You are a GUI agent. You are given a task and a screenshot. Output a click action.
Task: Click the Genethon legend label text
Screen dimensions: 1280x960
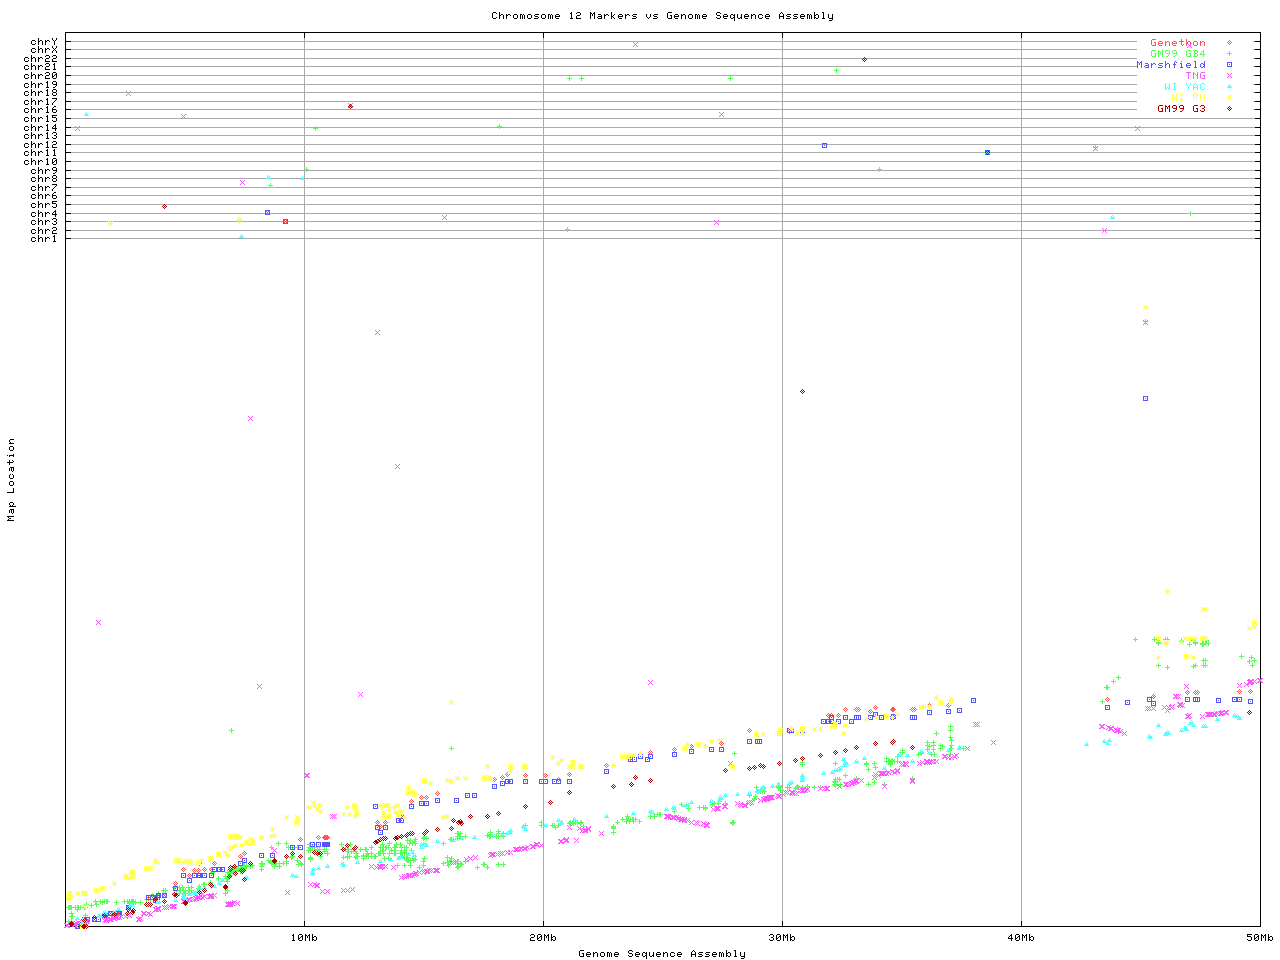pos(1178,43)
